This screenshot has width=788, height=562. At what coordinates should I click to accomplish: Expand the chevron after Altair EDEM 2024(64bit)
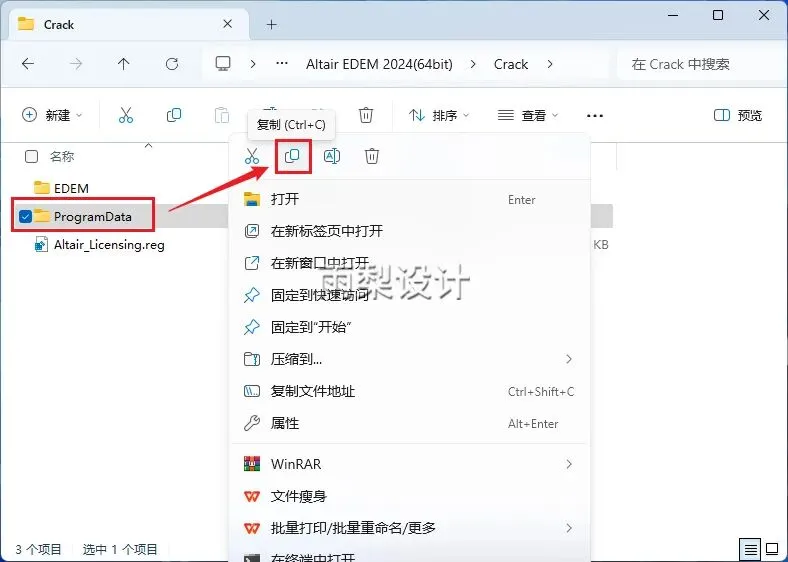[473, 64]
